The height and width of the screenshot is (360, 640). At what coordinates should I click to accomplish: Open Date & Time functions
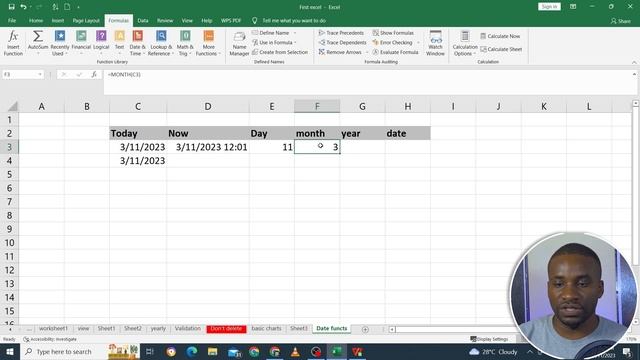(x=137, y=43)
